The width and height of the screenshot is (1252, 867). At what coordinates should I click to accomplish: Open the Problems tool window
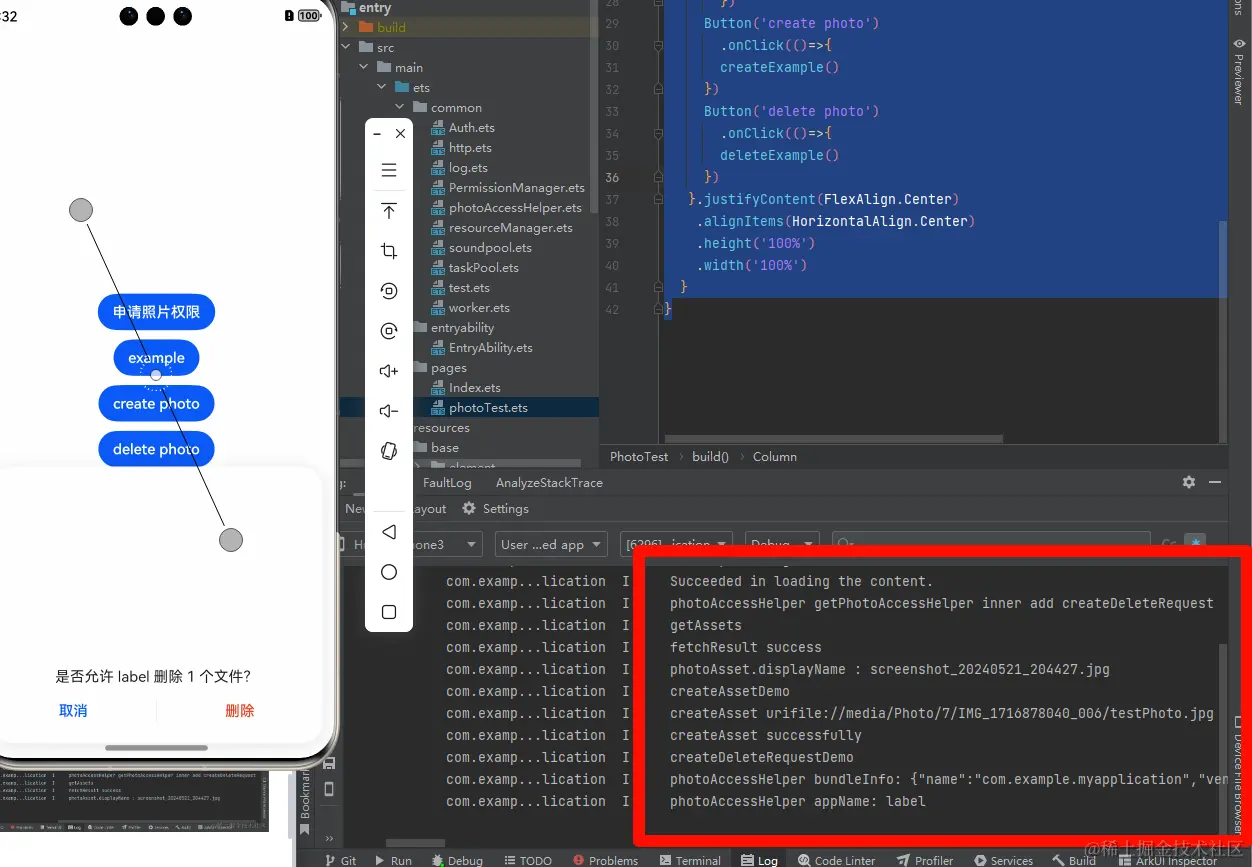(x=606, y=860)
